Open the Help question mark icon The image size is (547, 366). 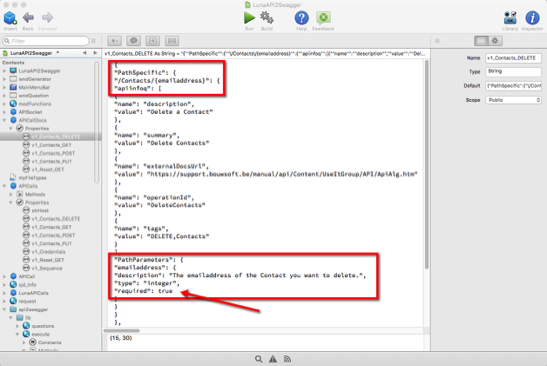[x=301, y=17]
